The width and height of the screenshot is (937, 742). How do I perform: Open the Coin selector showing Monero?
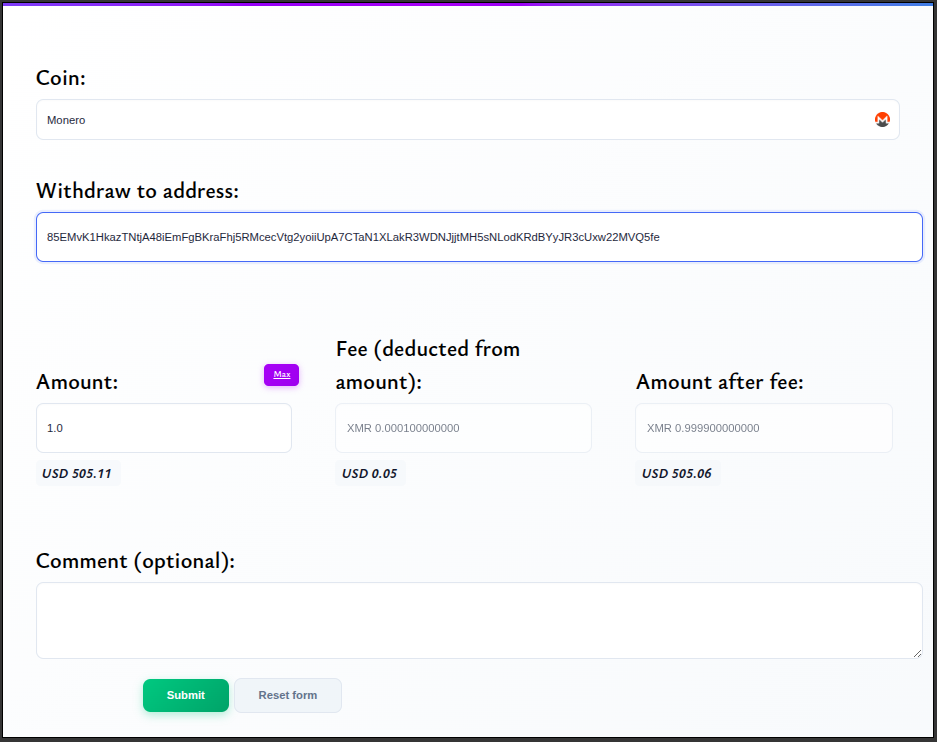pos(450,120)
